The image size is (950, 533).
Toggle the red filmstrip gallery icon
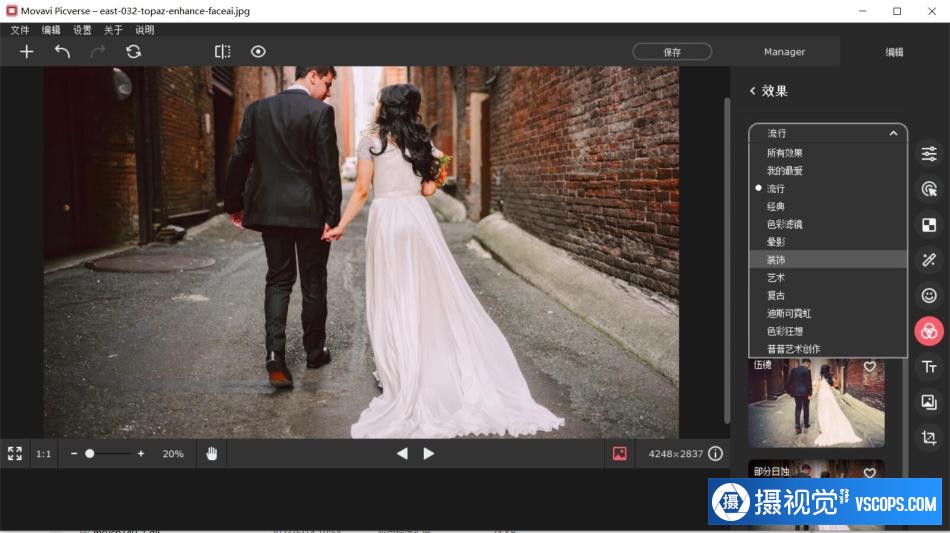(x=620, y=454)
